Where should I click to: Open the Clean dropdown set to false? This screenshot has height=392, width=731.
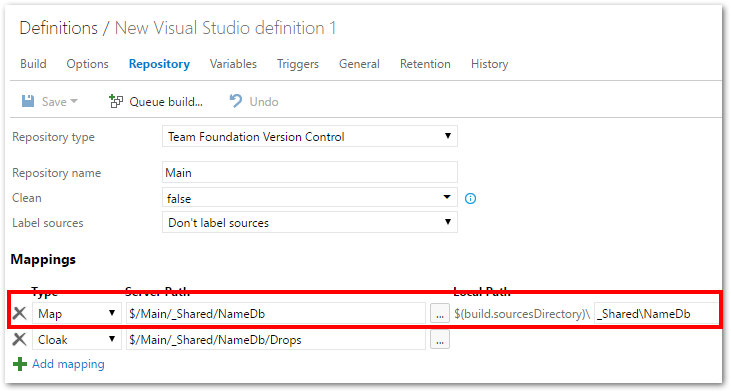310,198
